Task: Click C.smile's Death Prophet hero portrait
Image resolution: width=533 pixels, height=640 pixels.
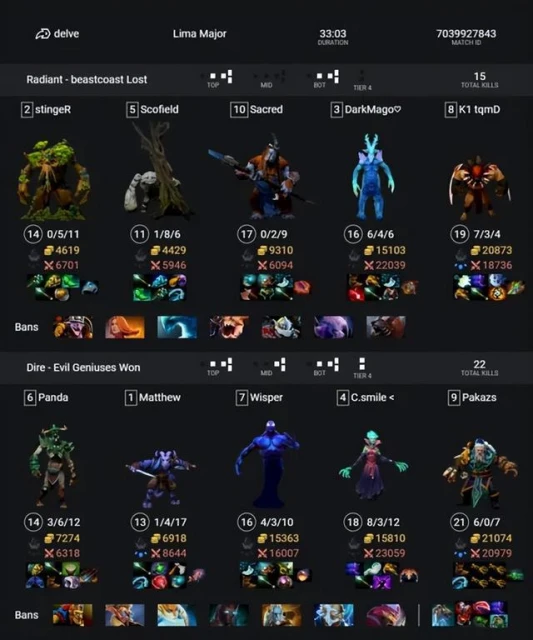Action: point(373,467)
